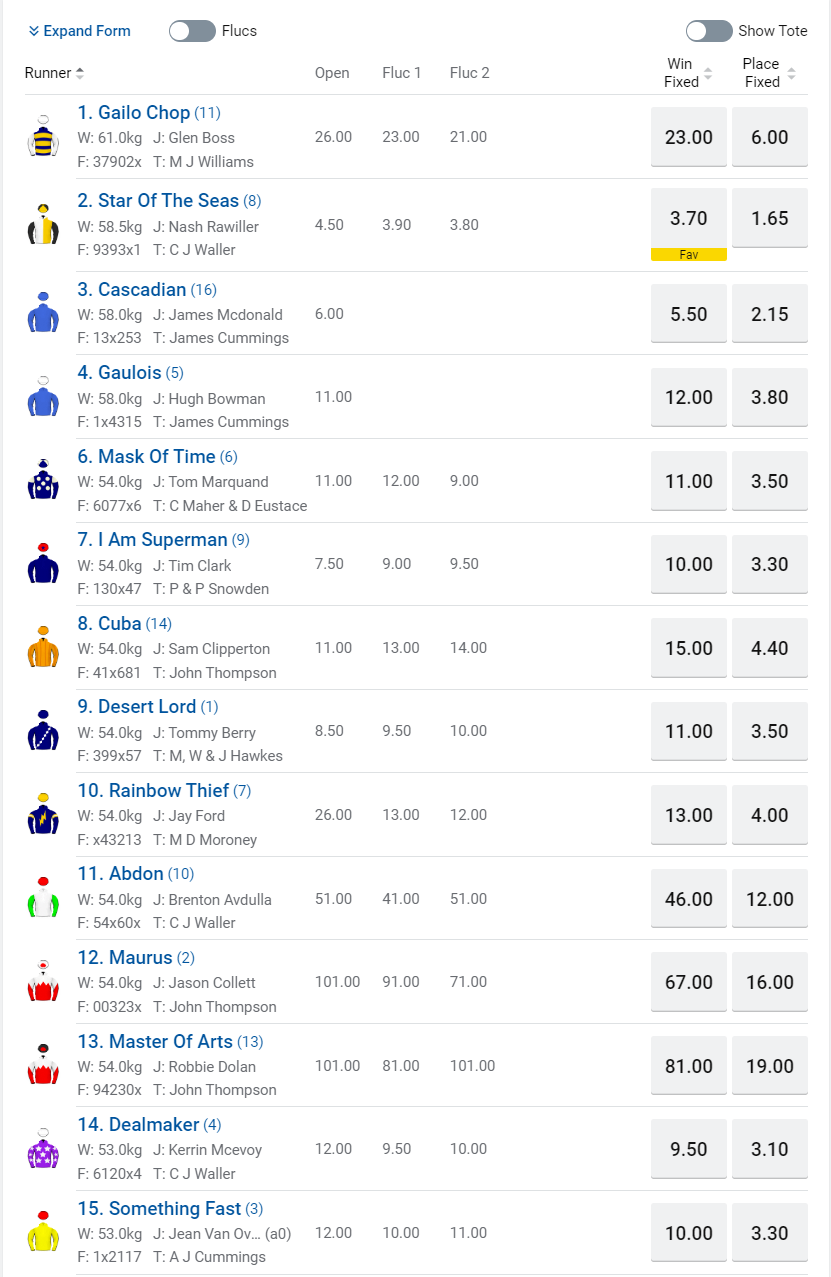Screen dimensions: 831x1277
Task: Sort by Win Fixed odds
Action: [708, 74]
